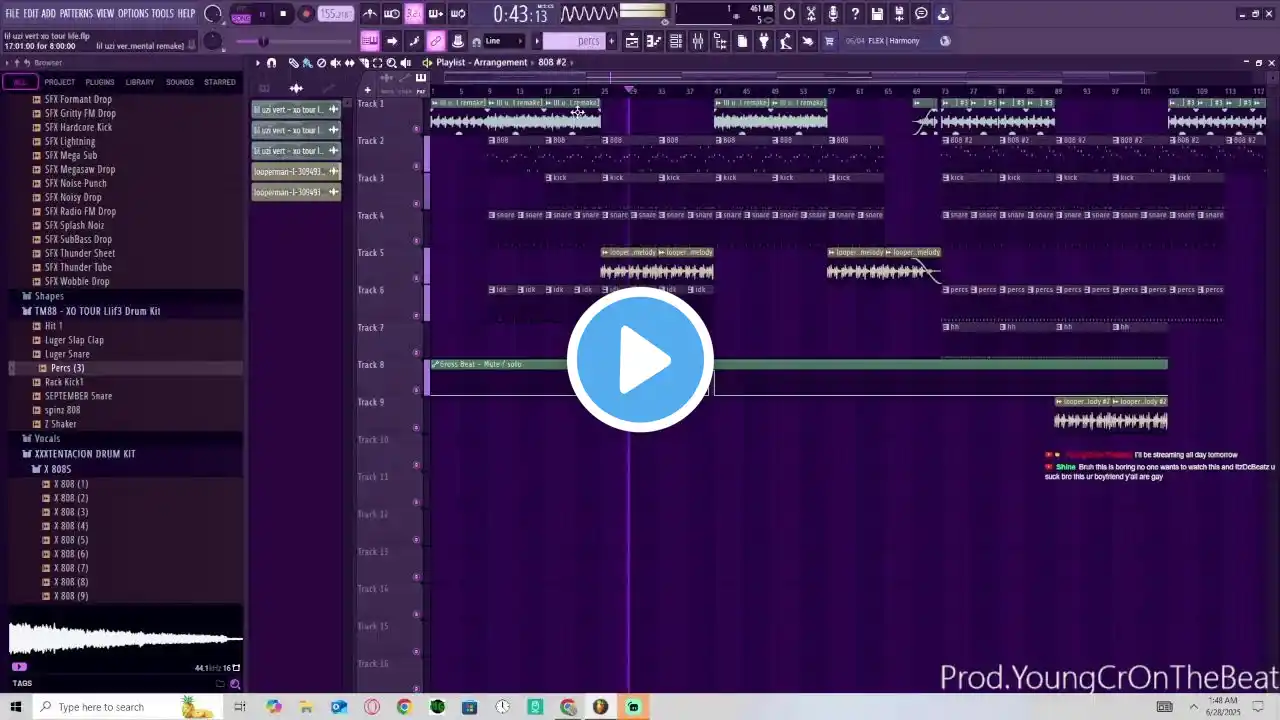Click the undo history icon
Viewport: 1280px width, 720px height.
tap(789, 14)
